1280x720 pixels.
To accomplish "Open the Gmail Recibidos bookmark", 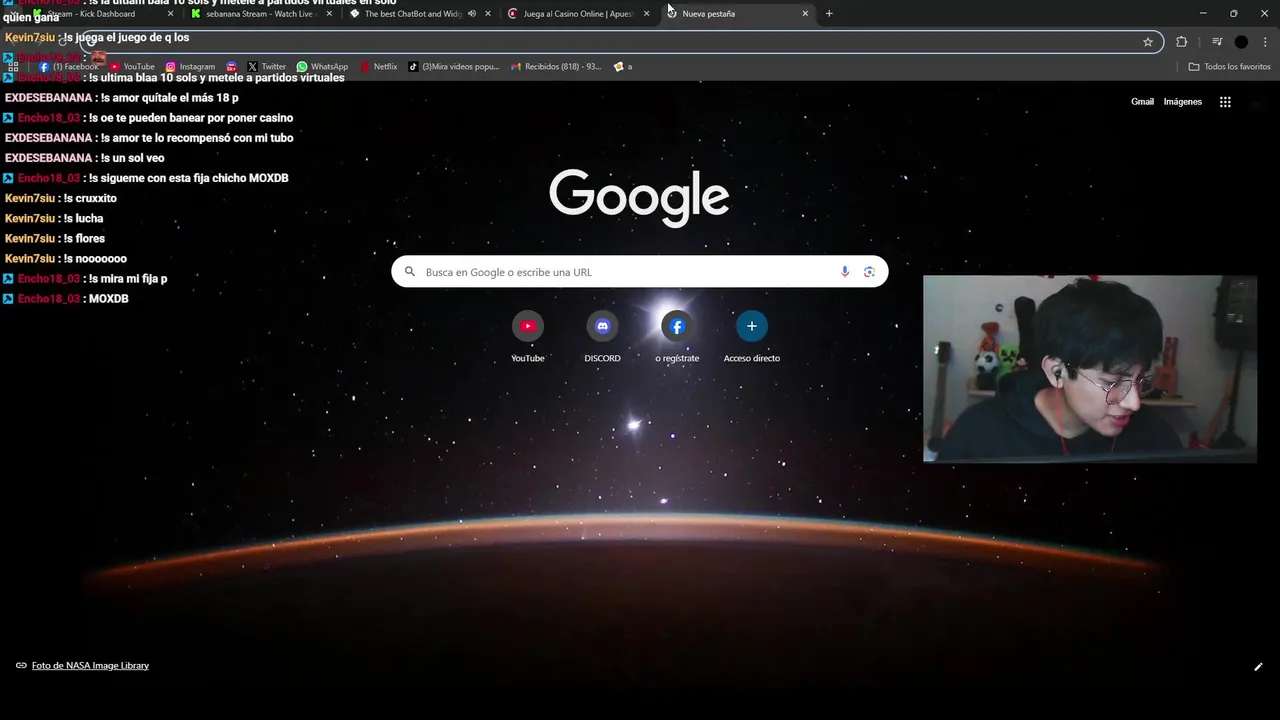I will 555,67.
